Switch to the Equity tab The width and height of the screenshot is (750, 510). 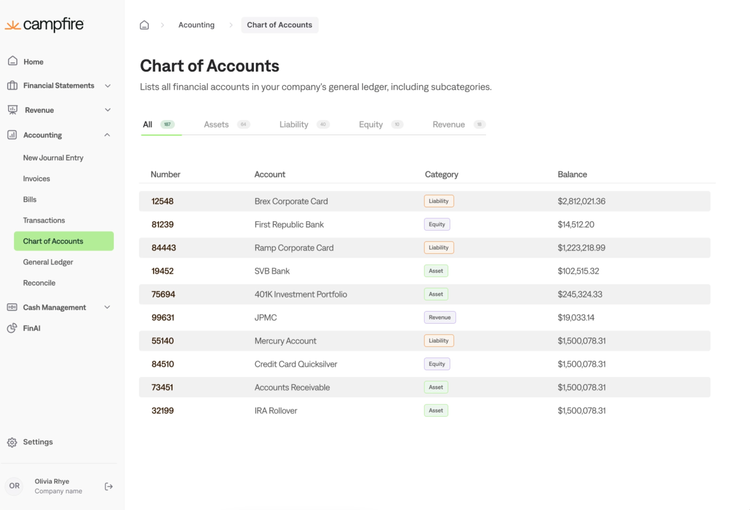[381, 124]
